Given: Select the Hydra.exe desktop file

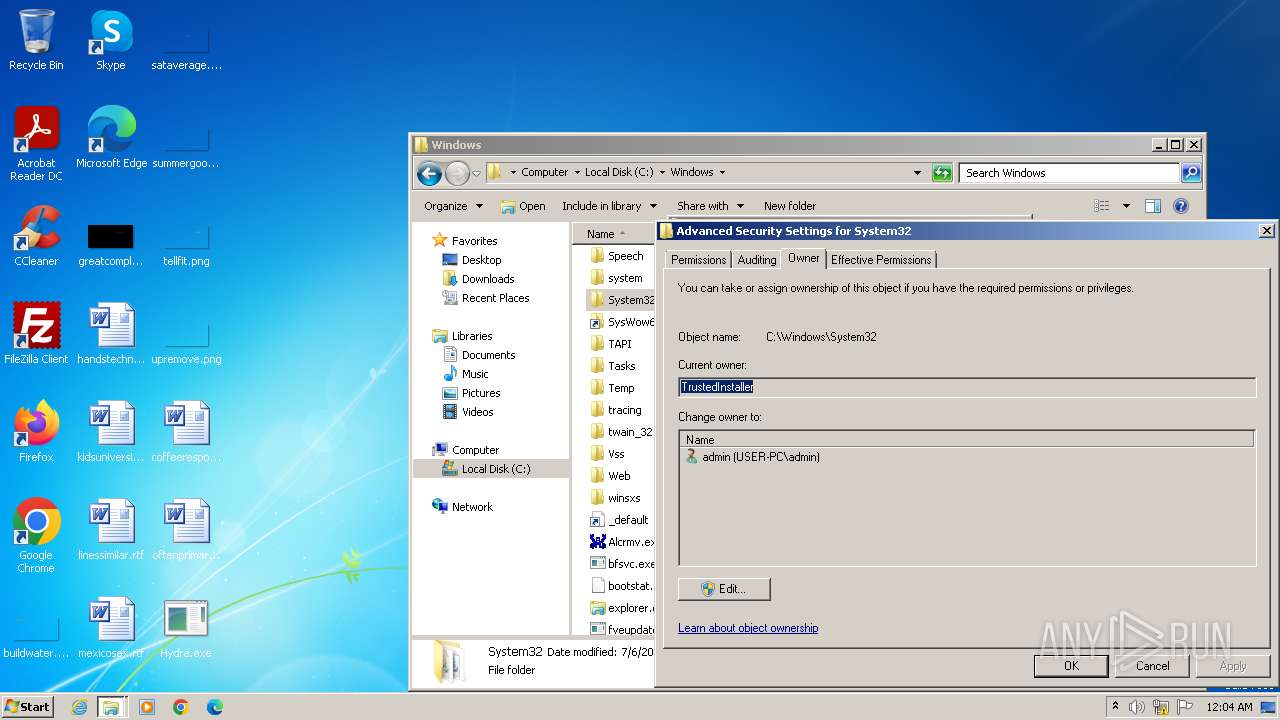Looking at the screenshot, I should click(186, 628).
